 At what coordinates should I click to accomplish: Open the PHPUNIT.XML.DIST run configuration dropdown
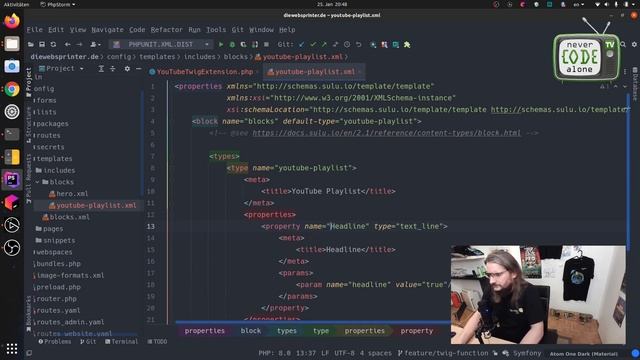point(161,44)
